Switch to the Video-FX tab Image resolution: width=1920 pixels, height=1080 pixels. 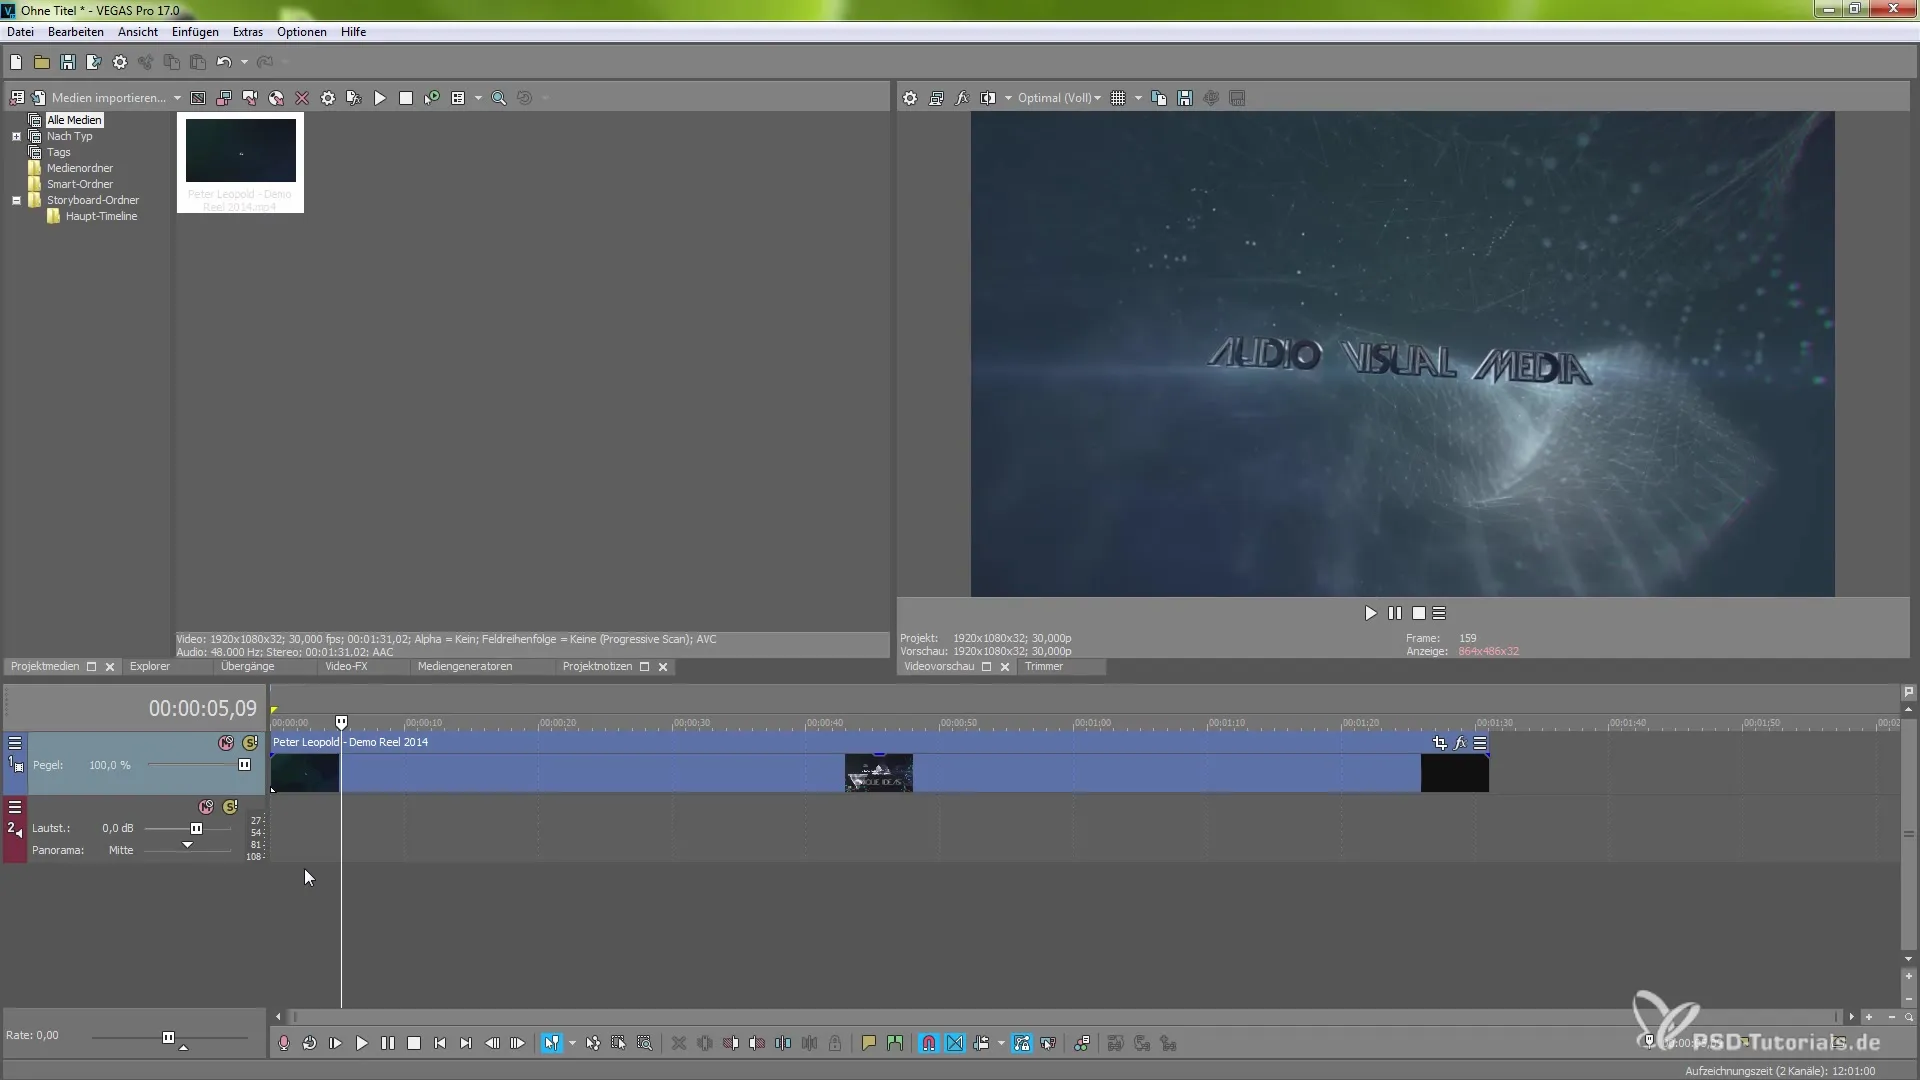[x=346, y=666]
